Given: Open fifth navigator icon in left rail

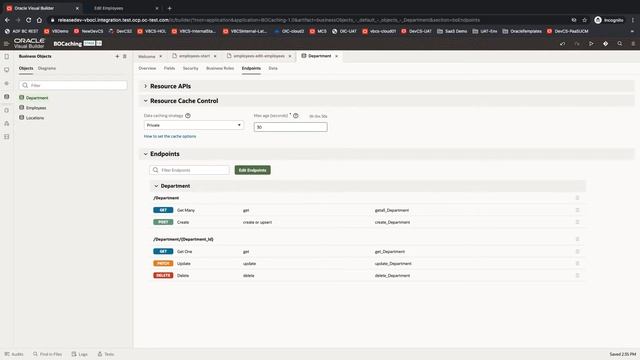Looking at the screenshot, I should click(x=7, y=110).
